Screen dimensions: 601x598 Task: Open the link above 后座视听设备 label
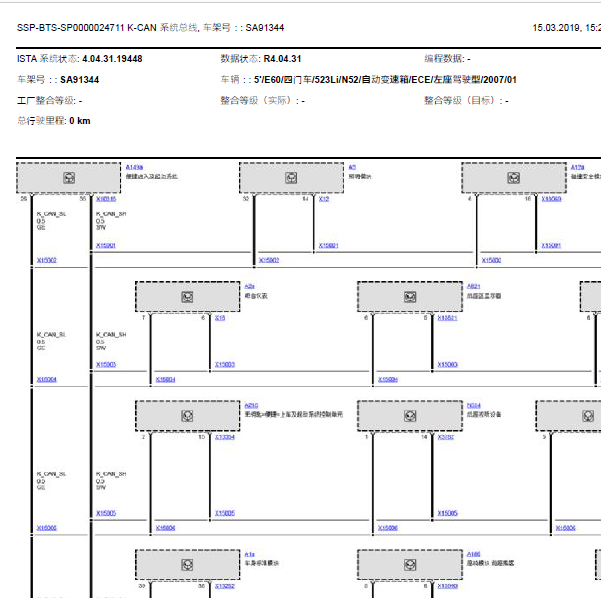pos(474,406)
